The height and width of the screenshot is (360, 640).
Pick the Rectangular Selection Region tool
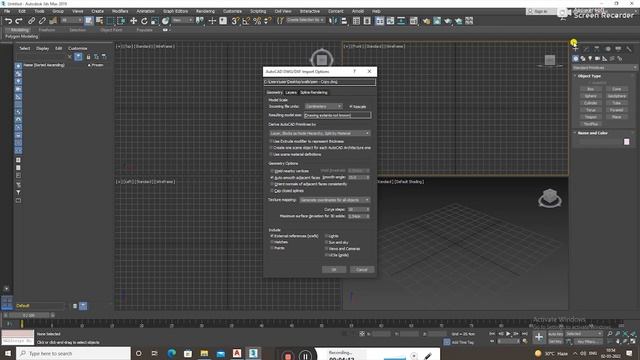[110, 21]
